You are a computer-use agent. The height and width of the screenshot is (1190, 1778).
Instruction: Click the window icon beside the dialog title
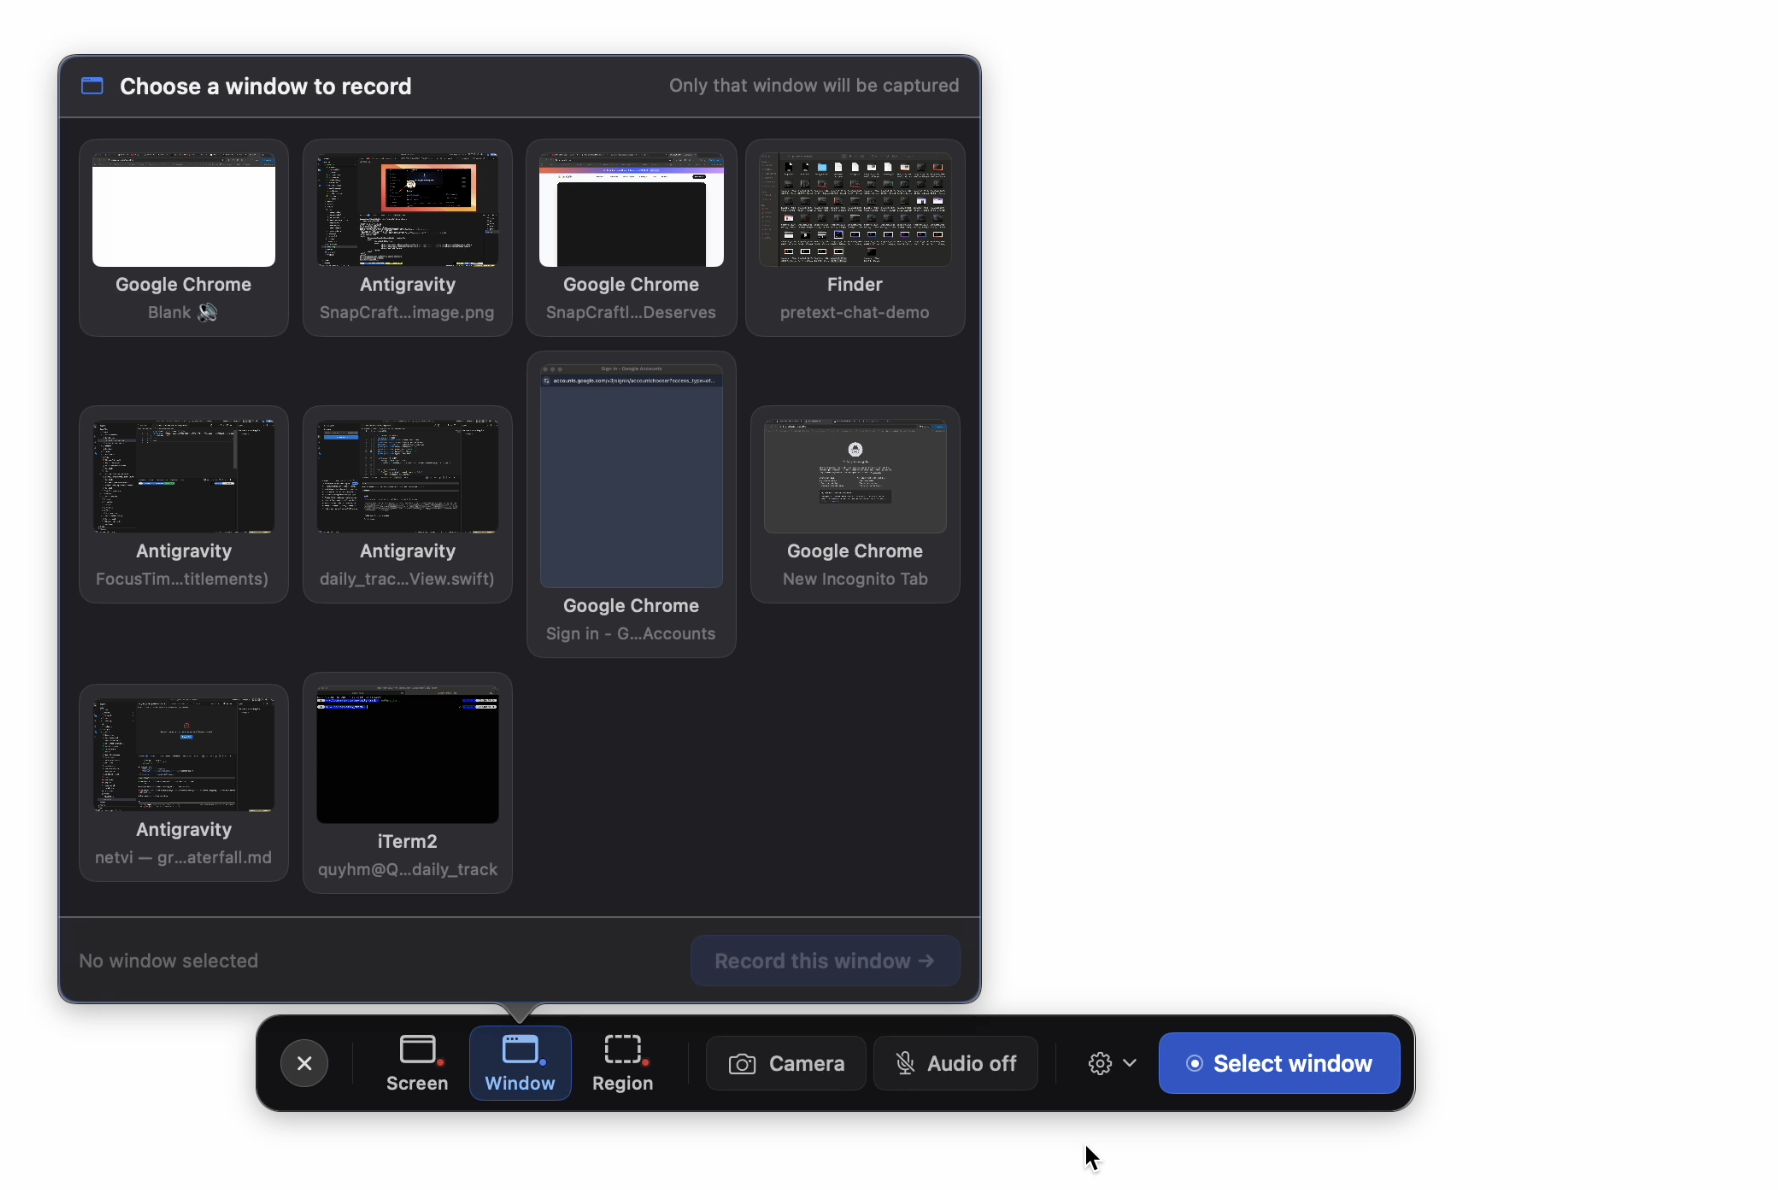[x=92, y=86]
